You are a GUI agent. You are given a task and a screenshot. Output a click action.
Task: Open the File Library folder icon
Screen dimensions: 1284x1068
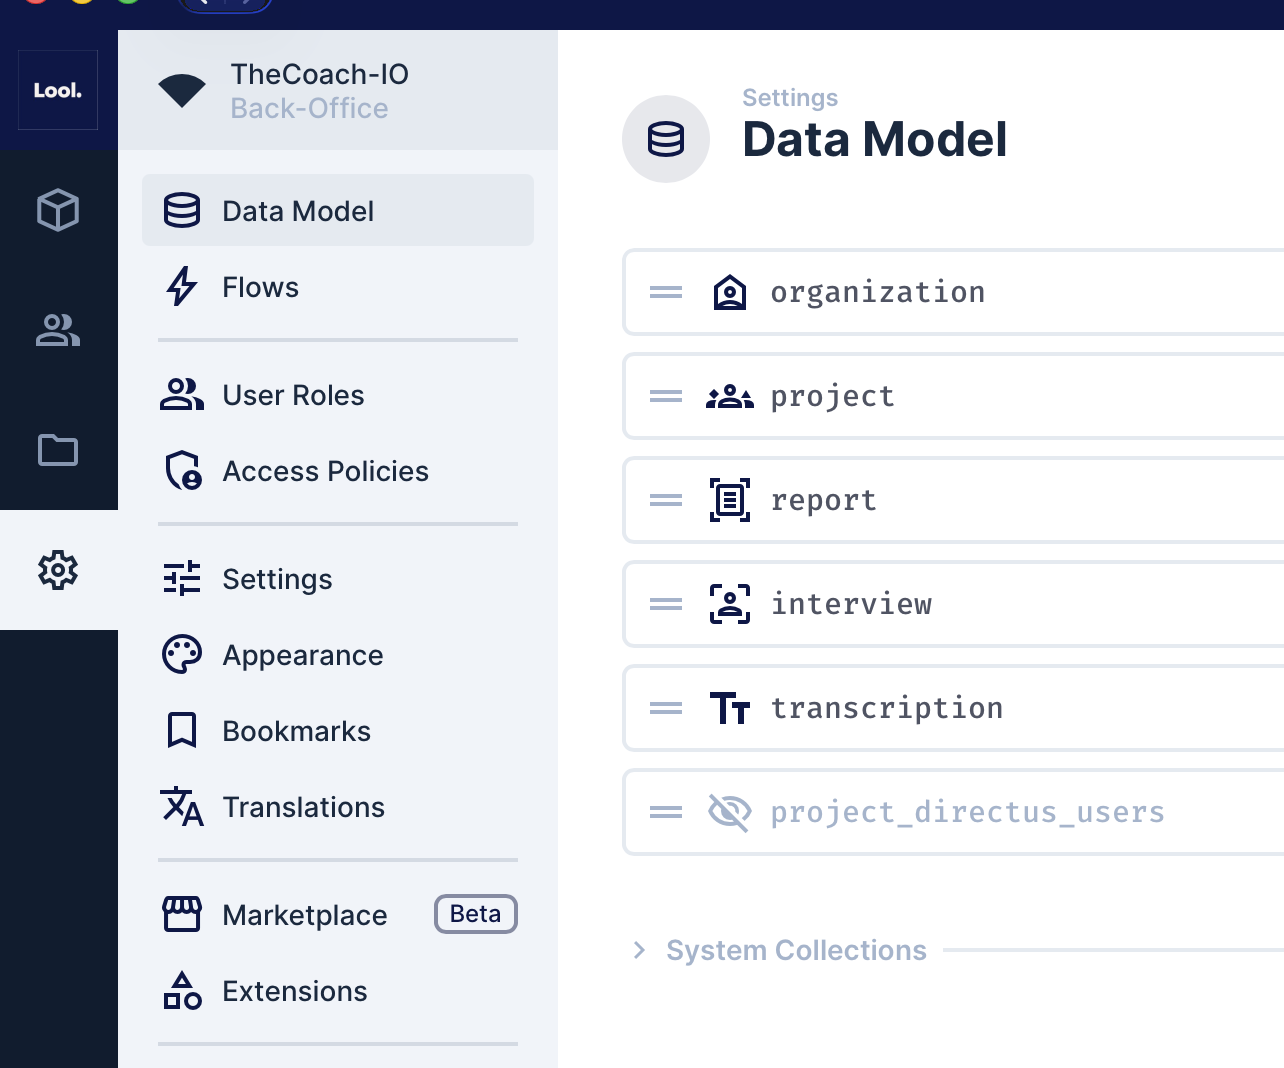(58, 450)
